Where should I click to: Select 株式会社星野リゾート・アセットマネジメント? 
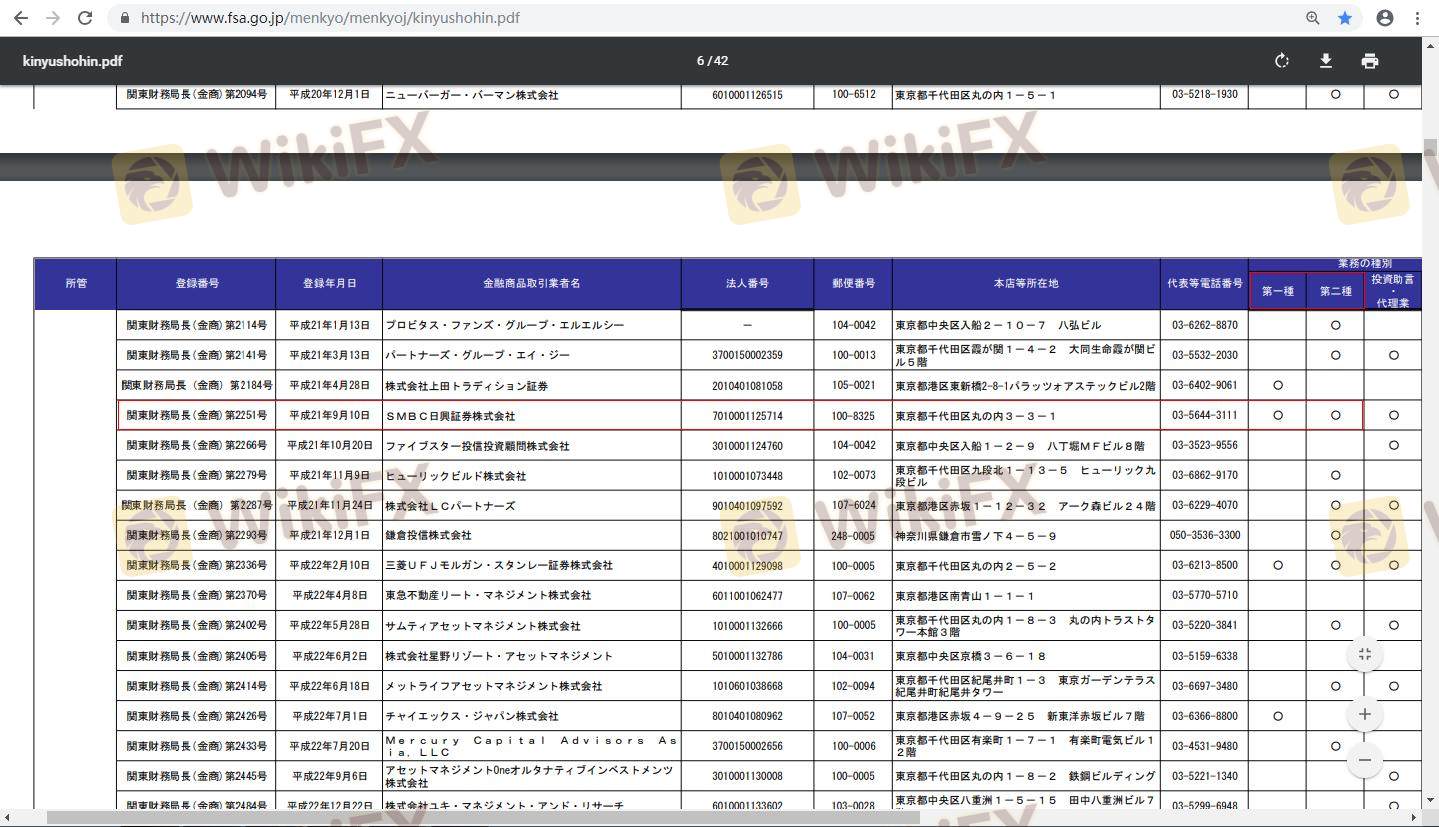point(499,656)
